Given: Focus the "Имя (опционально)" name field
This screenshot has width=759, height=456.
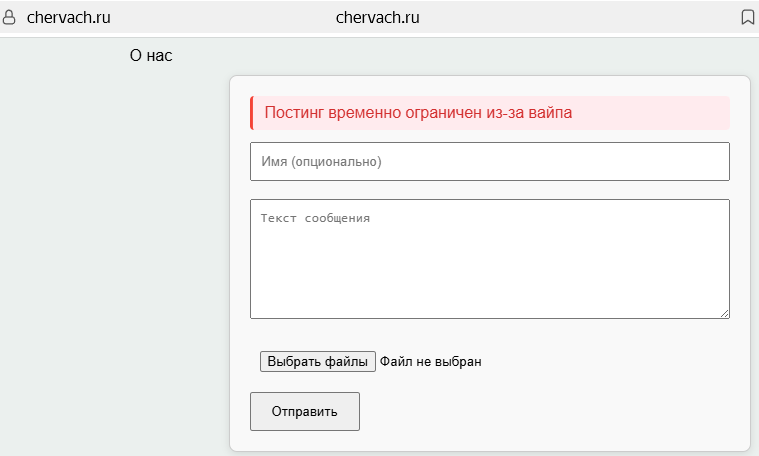Looking at the screenshot, I should pos(489,162).
